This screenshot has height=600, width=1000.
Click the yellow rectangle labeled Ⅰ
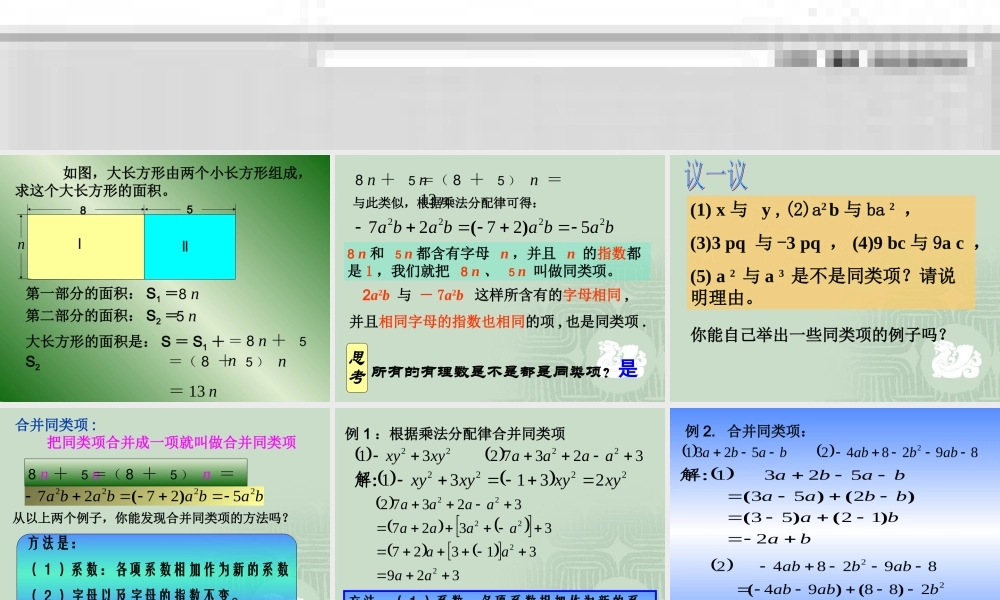coord(85,247)
